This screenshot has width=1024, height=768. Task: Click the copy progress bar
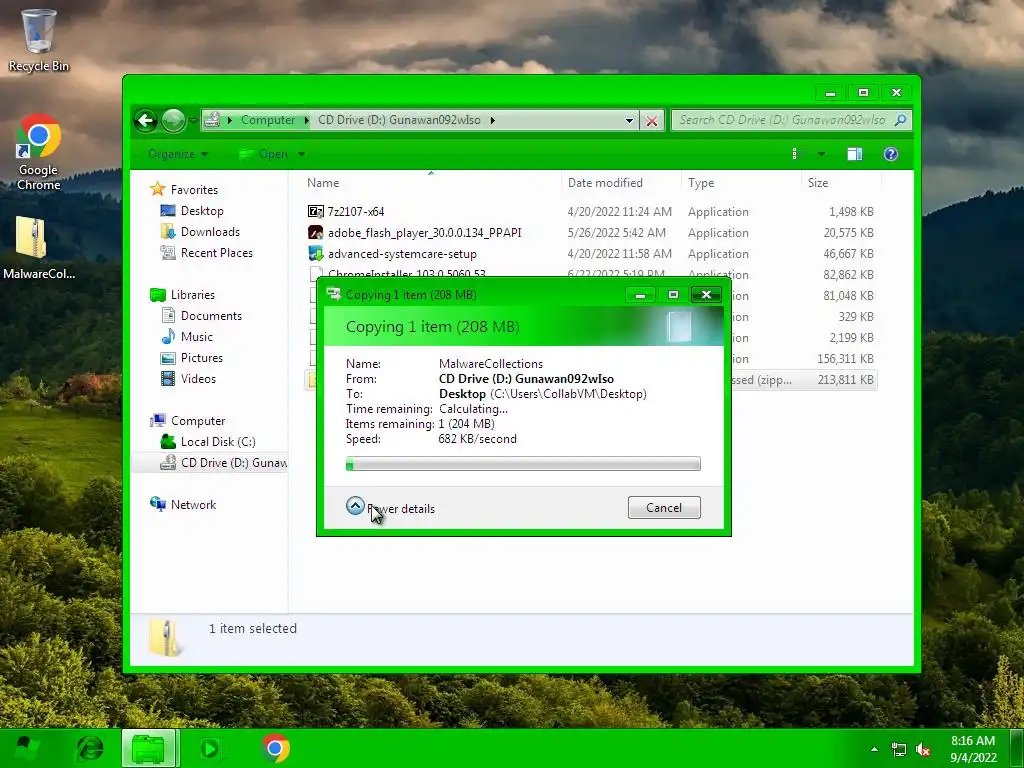pyautogui.click(x=523, y=464)
